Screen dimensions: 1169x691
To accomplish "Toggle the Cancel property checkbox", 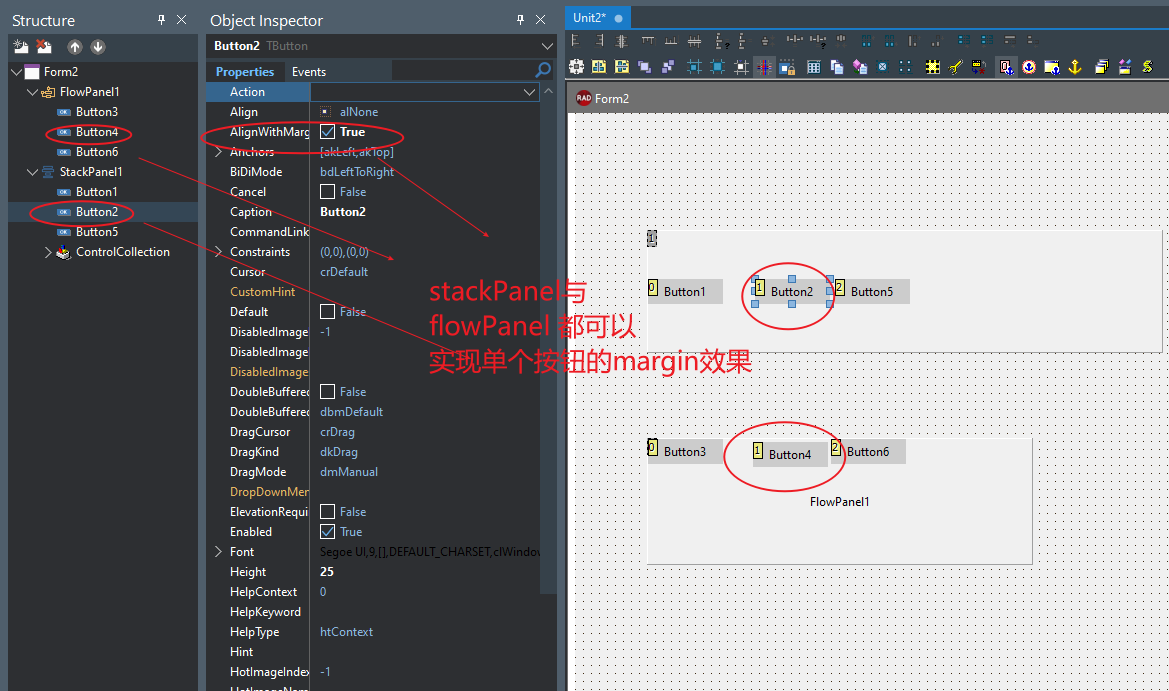I will pos(328,192).
